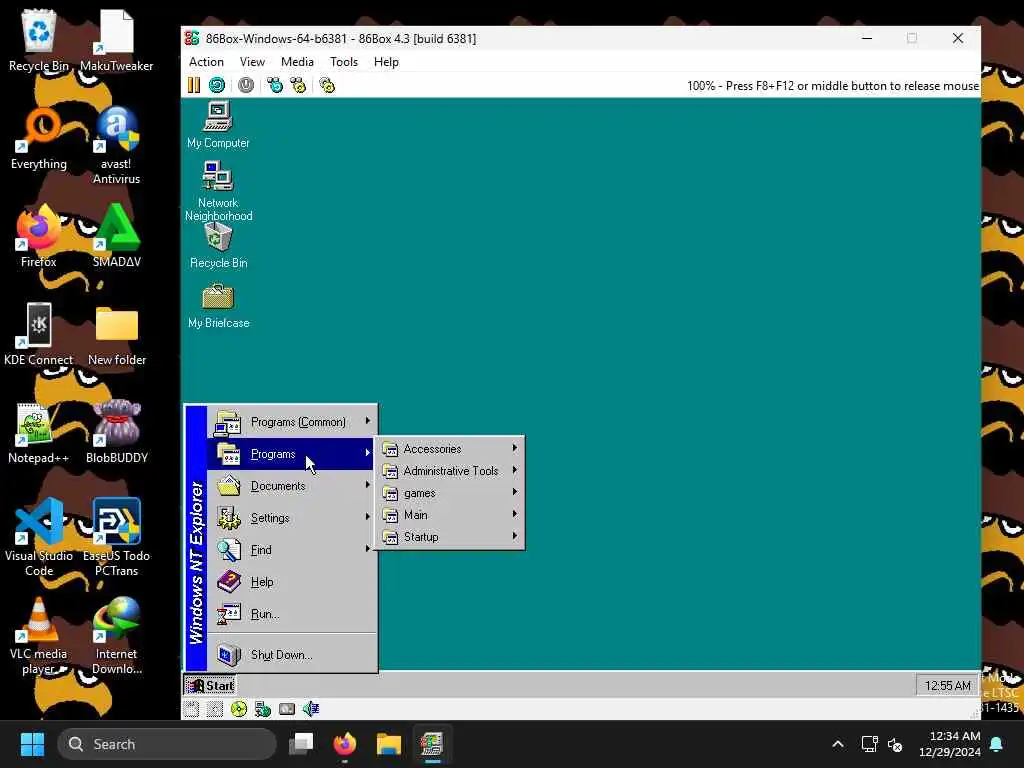
Task: Click the Windows taskbar Search box
Action: click(x=167, y=744)
